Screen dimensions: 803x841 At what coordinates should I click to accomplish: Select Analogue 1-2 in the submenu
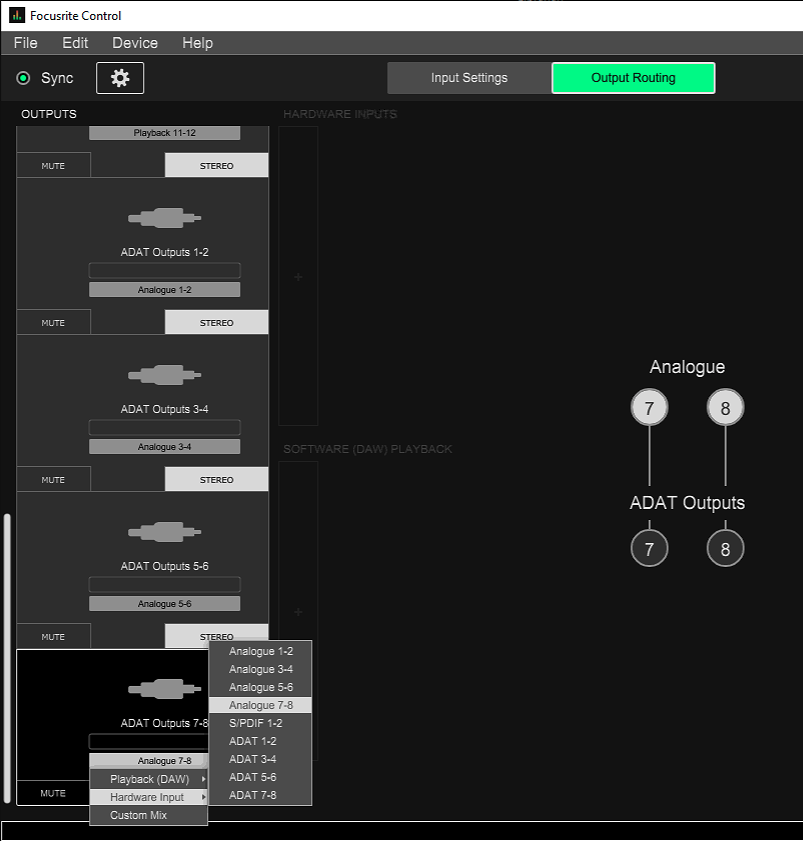260,651
